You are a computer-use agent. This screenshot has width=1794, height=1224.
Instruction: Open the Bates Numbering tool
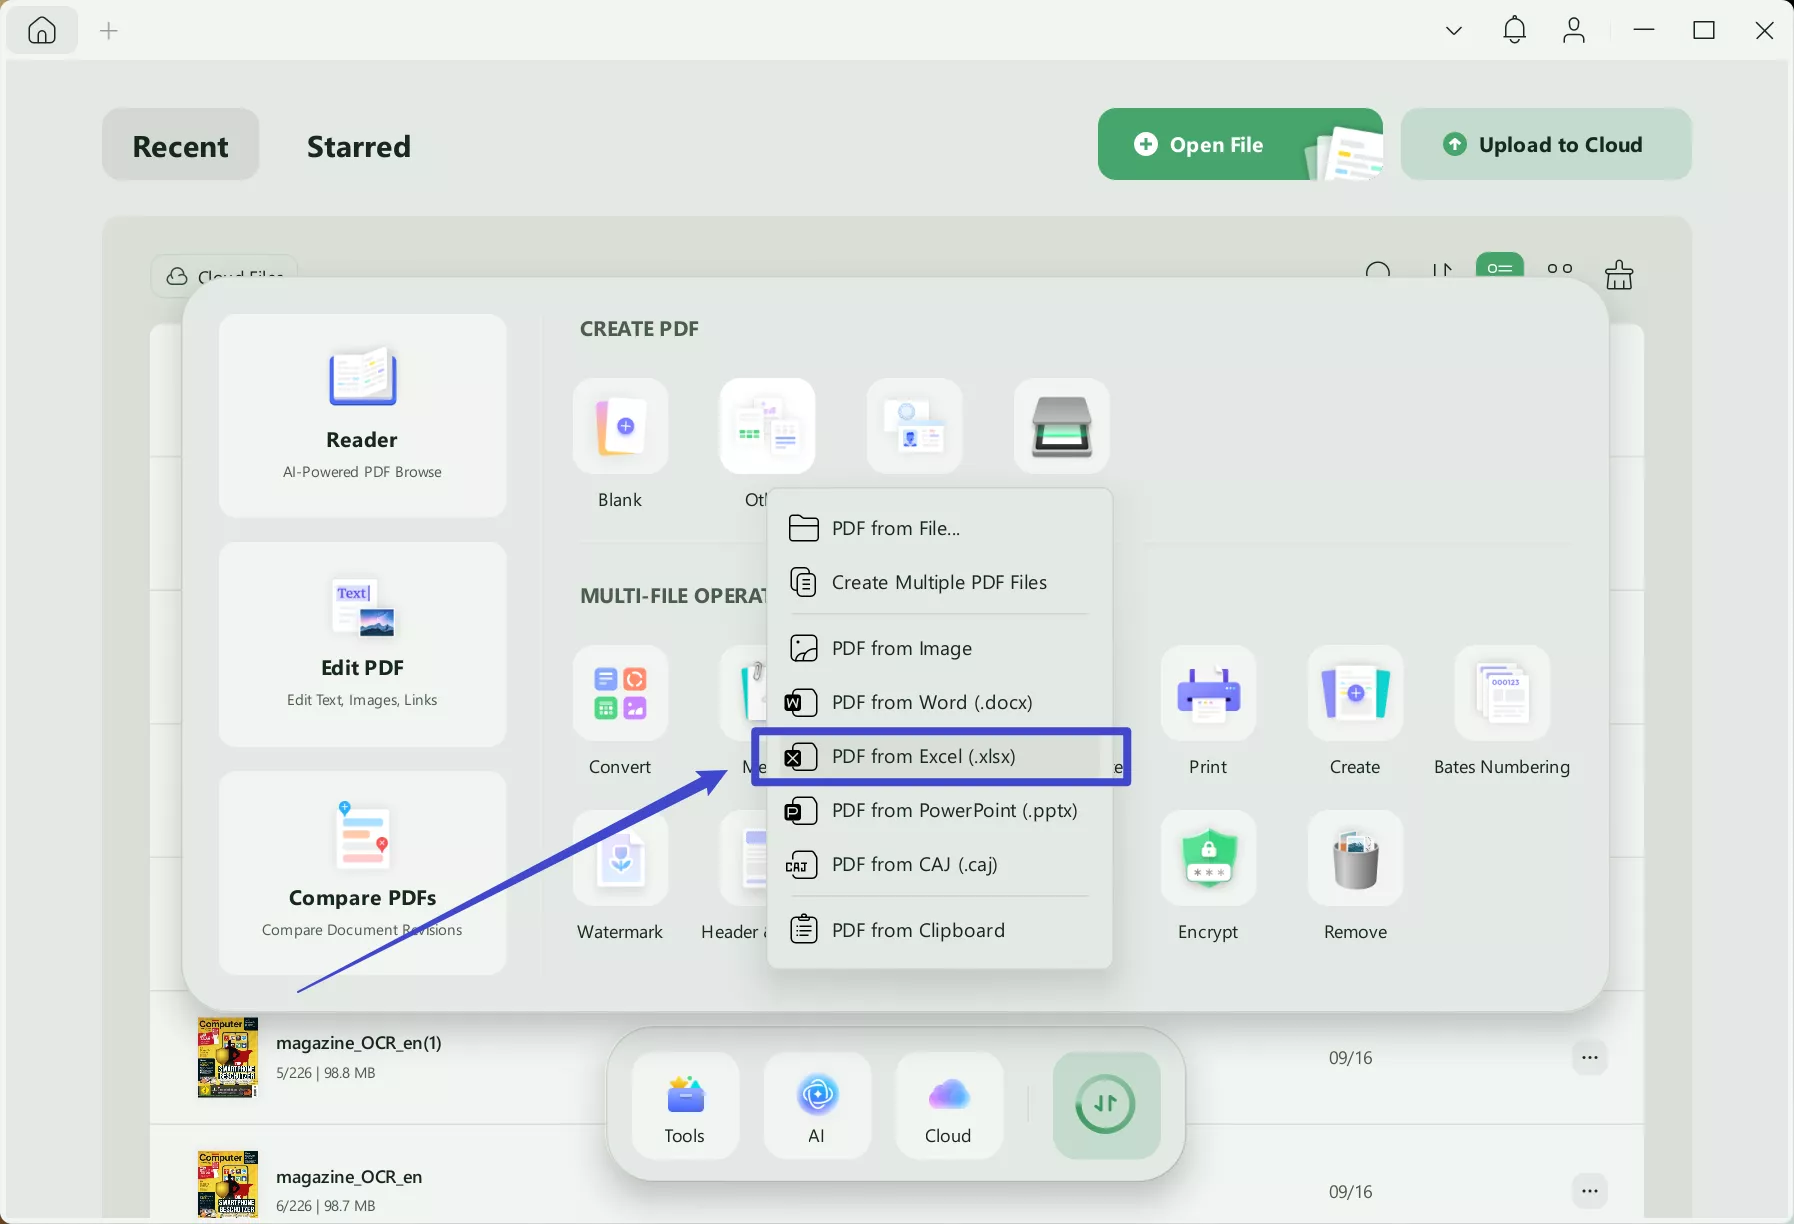(x=1502, y=694)
